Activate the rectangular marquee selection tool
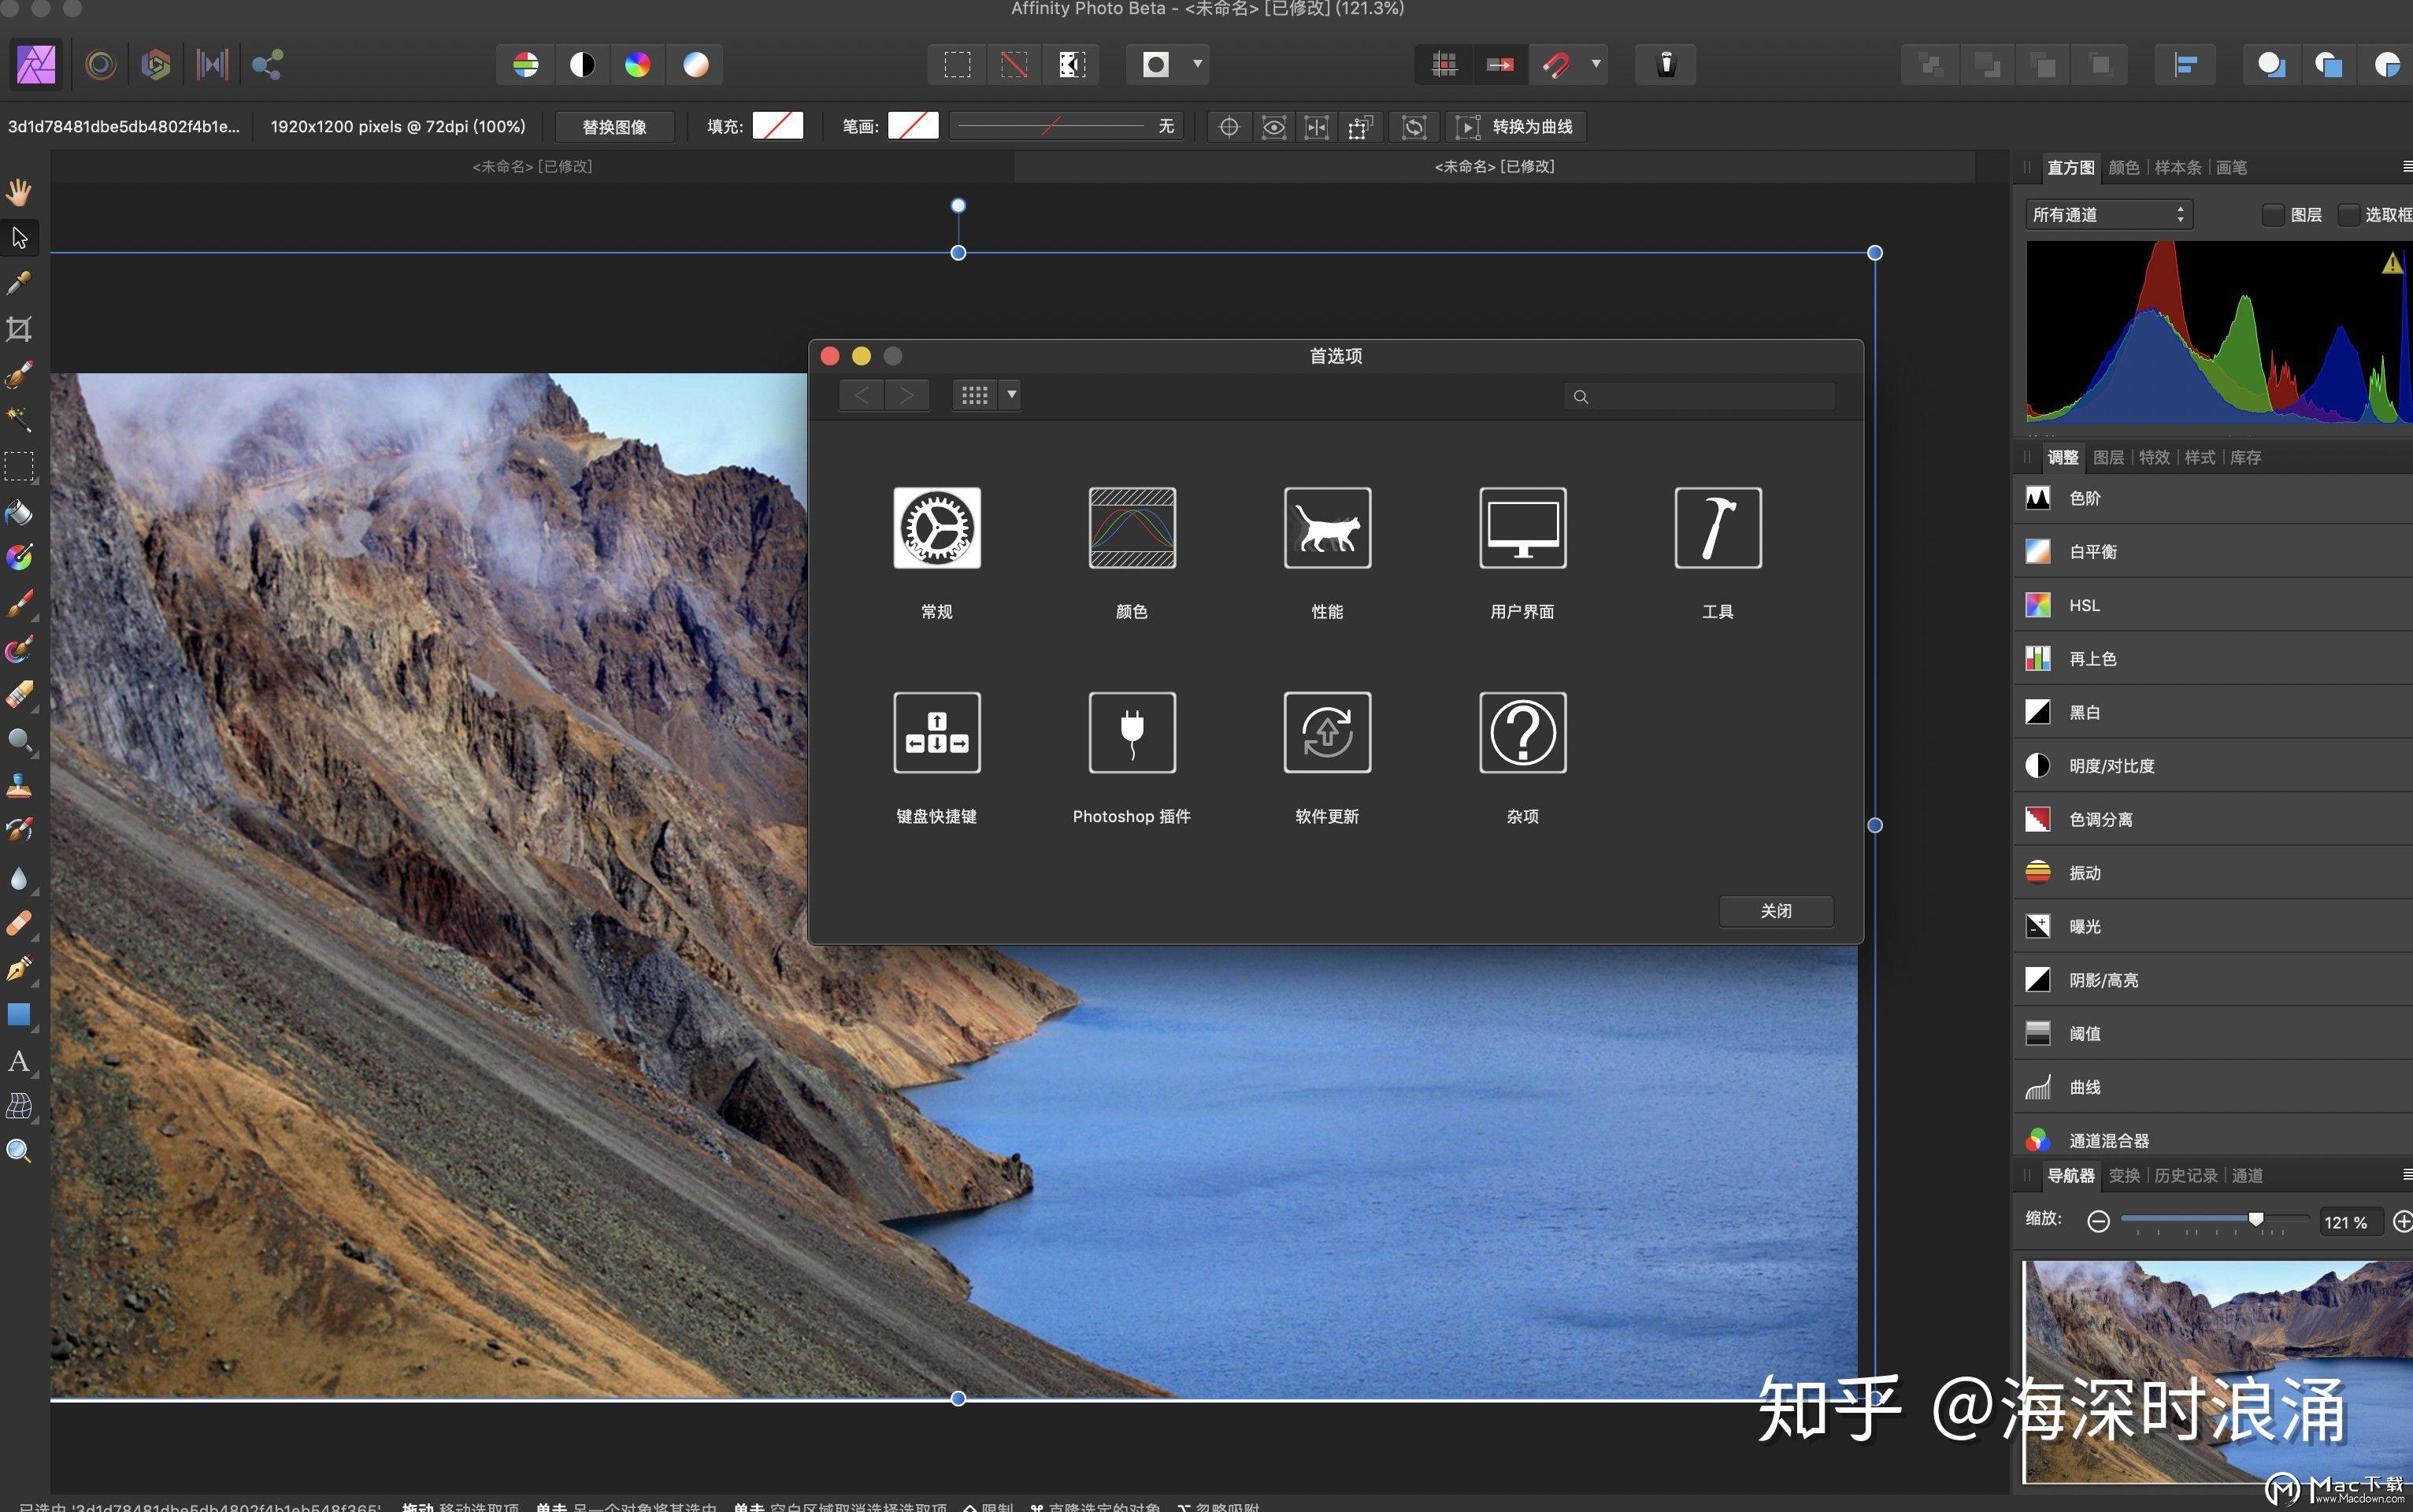Viewport: 2413px width, 1512px height. [19, 466]
